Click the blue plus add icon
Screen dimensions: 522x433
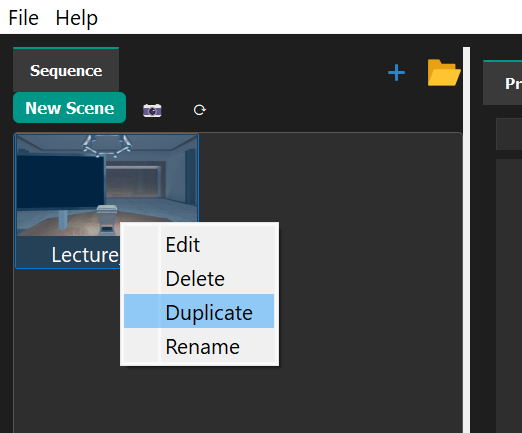[x=396, y=73]
